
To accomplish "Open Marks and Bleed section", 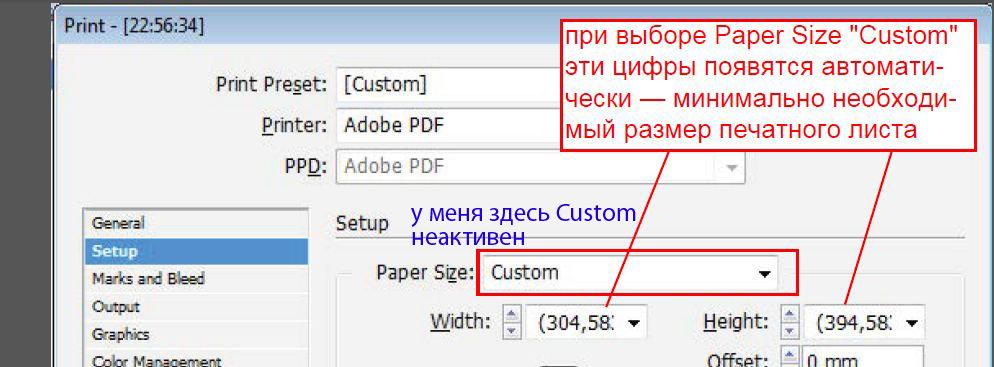I will (197, 278).
